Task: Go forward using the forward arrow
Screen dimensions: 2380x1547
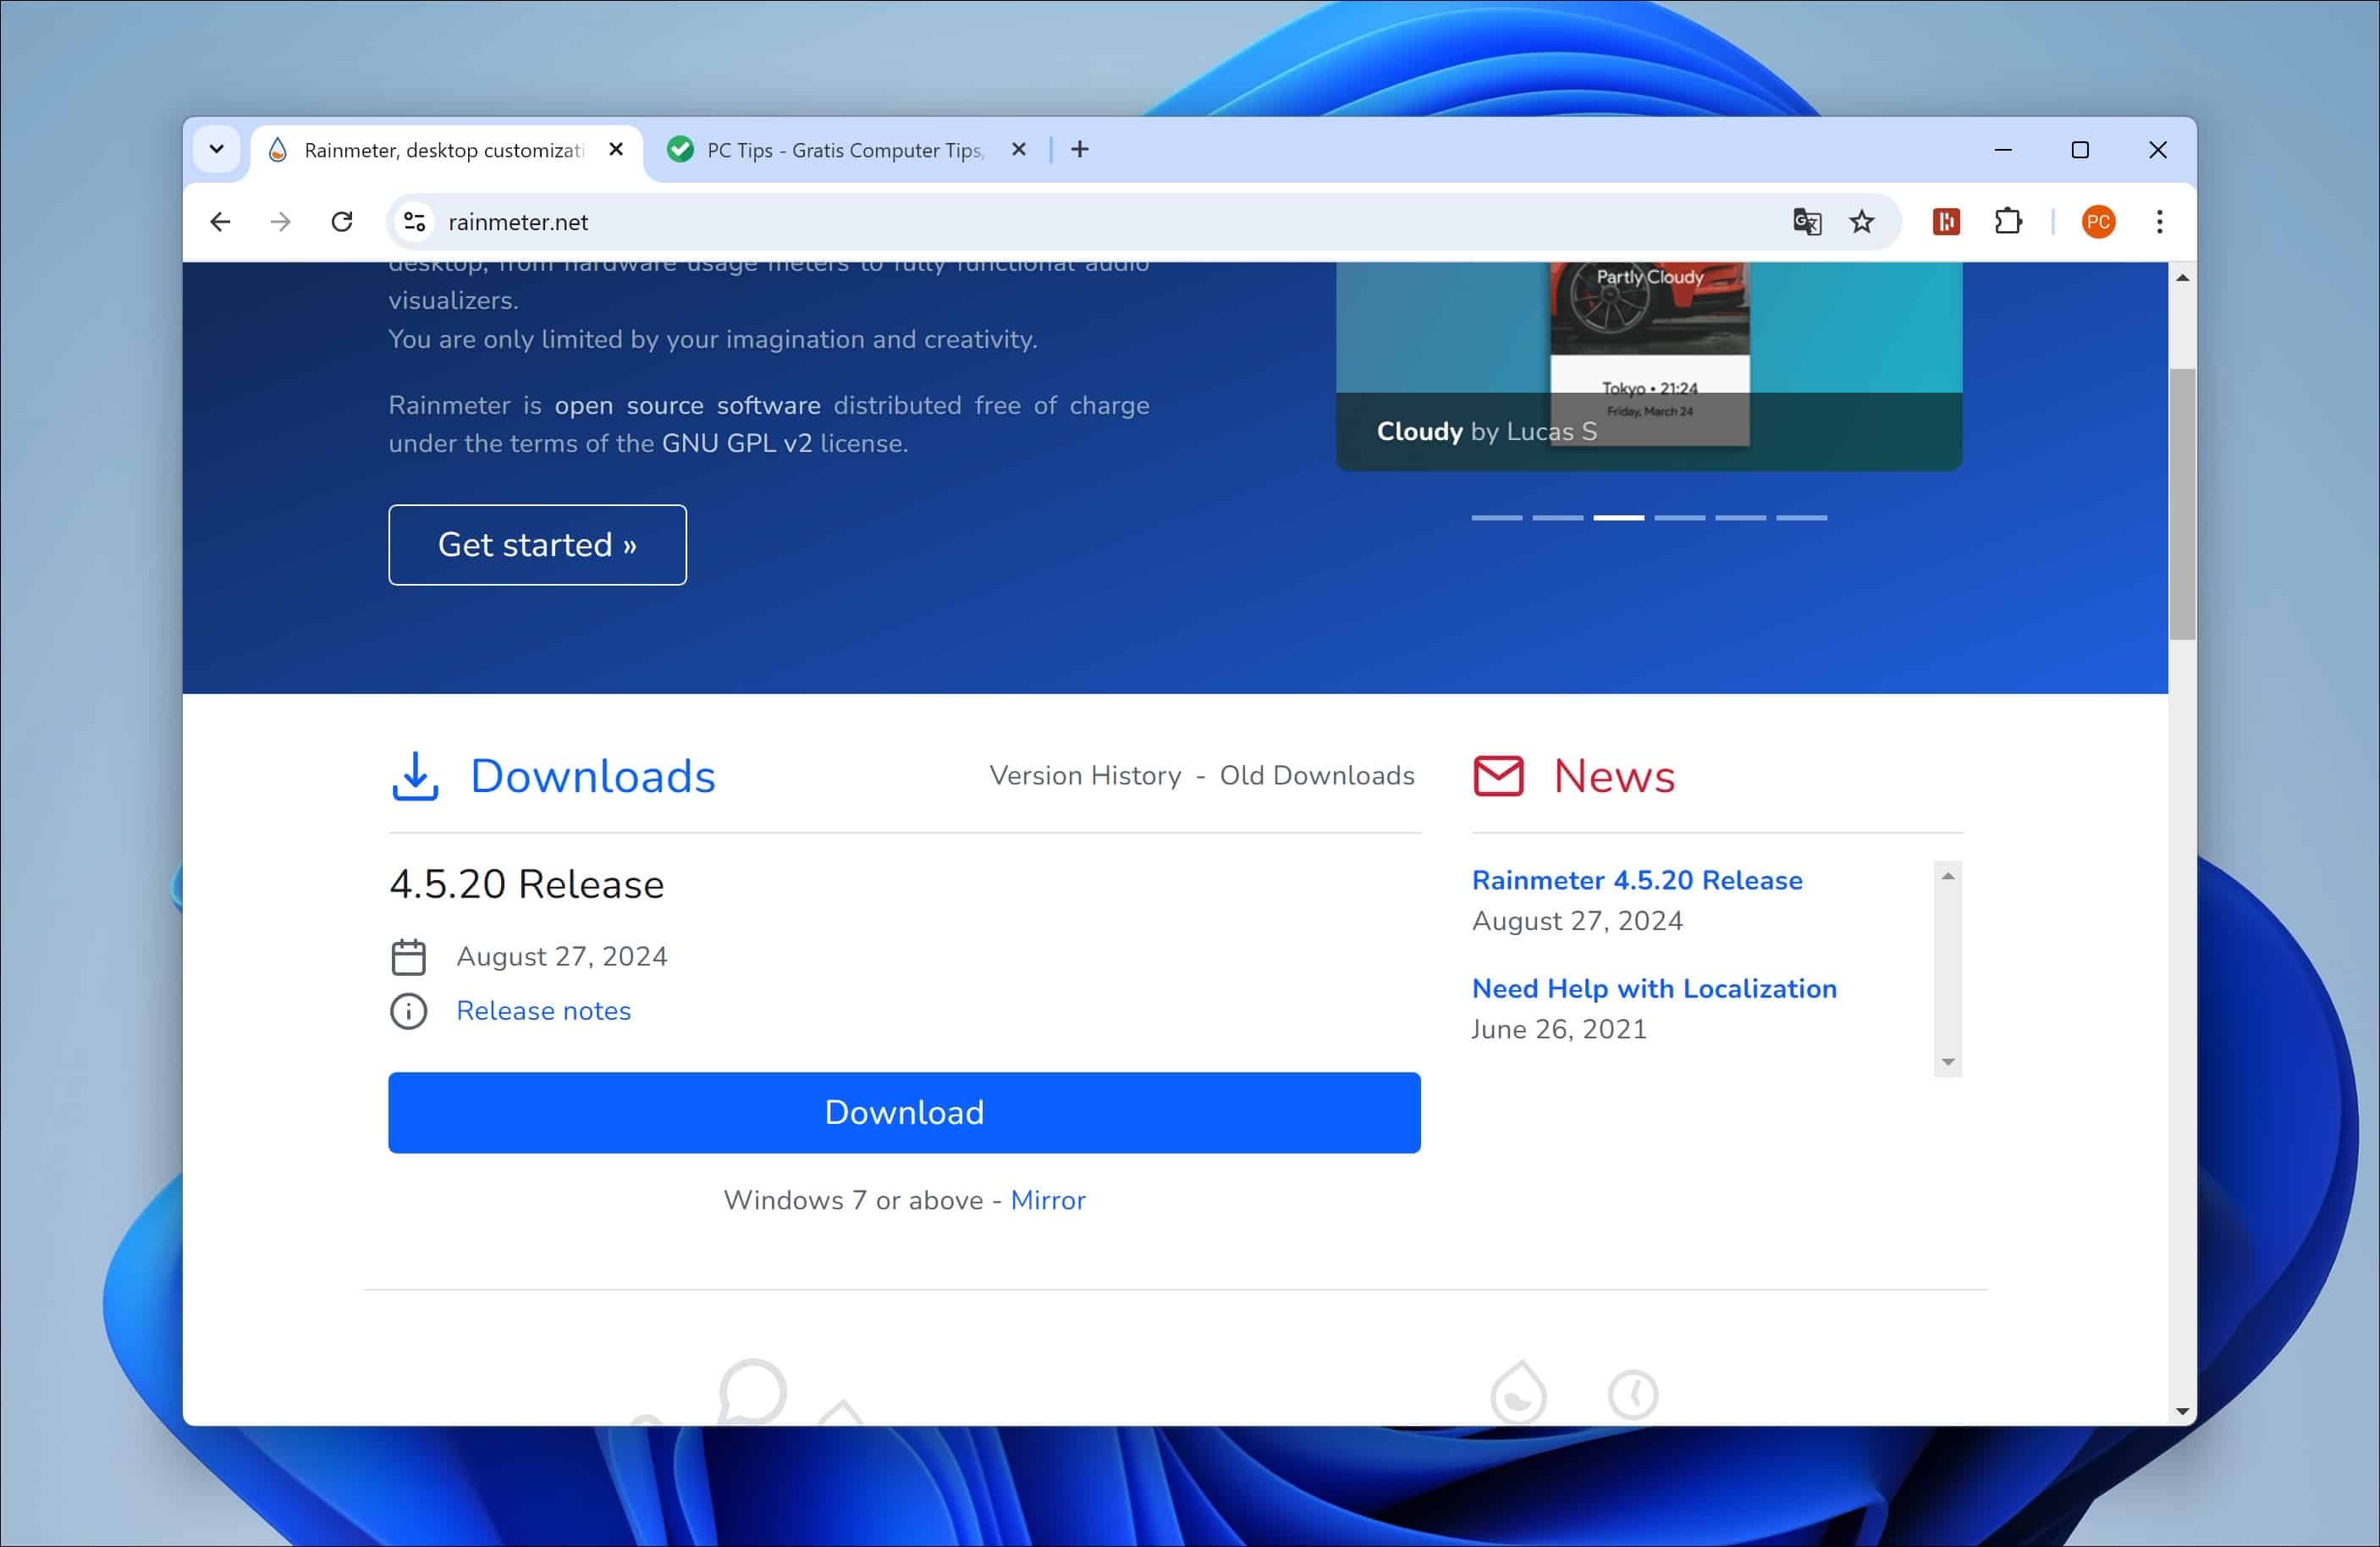Action: coord(280,222)
